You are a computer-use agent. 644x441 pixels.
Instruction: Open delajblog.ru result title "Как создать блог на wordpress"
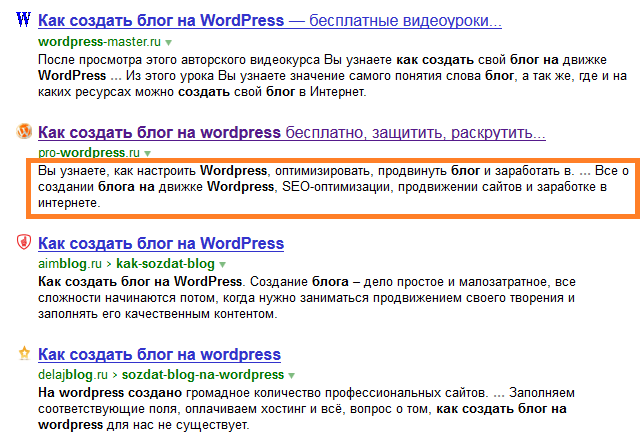pos(159,354)
